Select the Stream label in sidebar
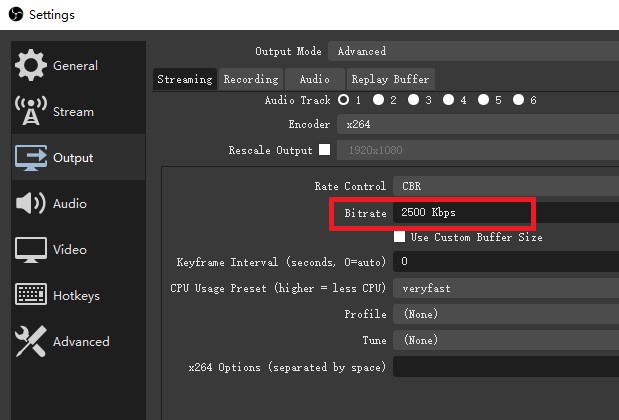 tap(73, 112)
